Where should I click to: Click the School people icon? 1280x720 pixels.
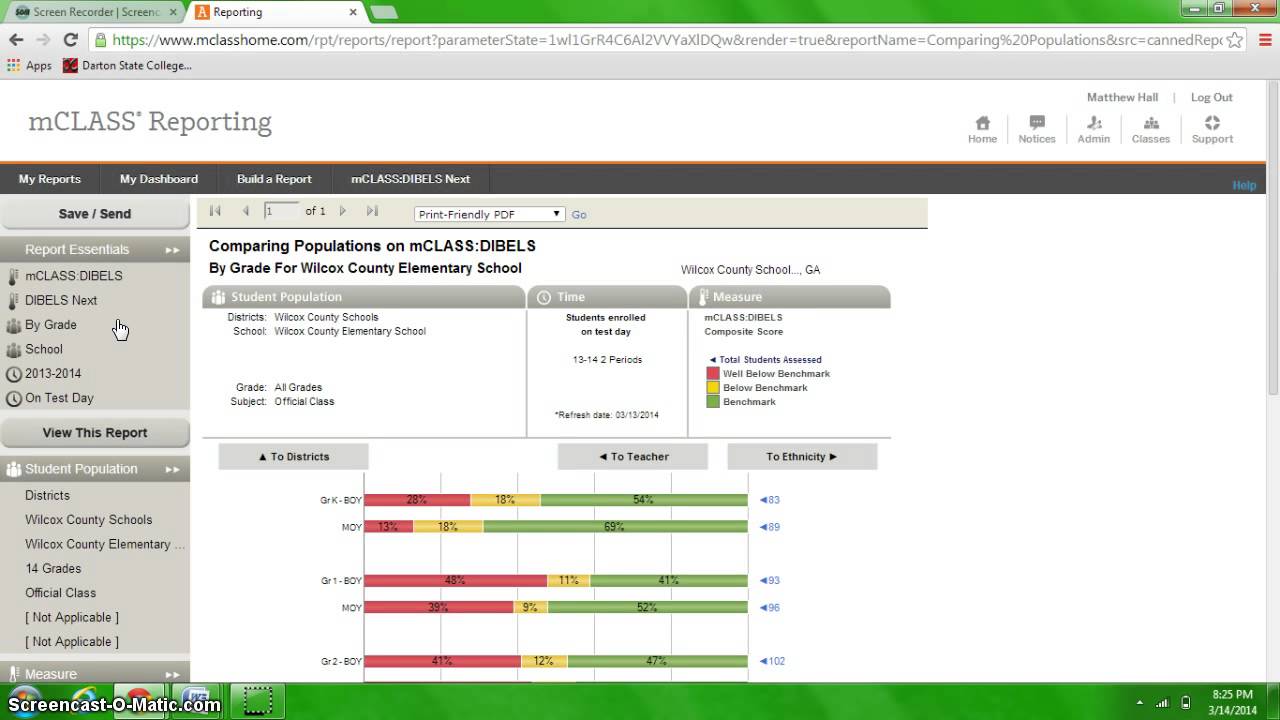click(13, 350)
